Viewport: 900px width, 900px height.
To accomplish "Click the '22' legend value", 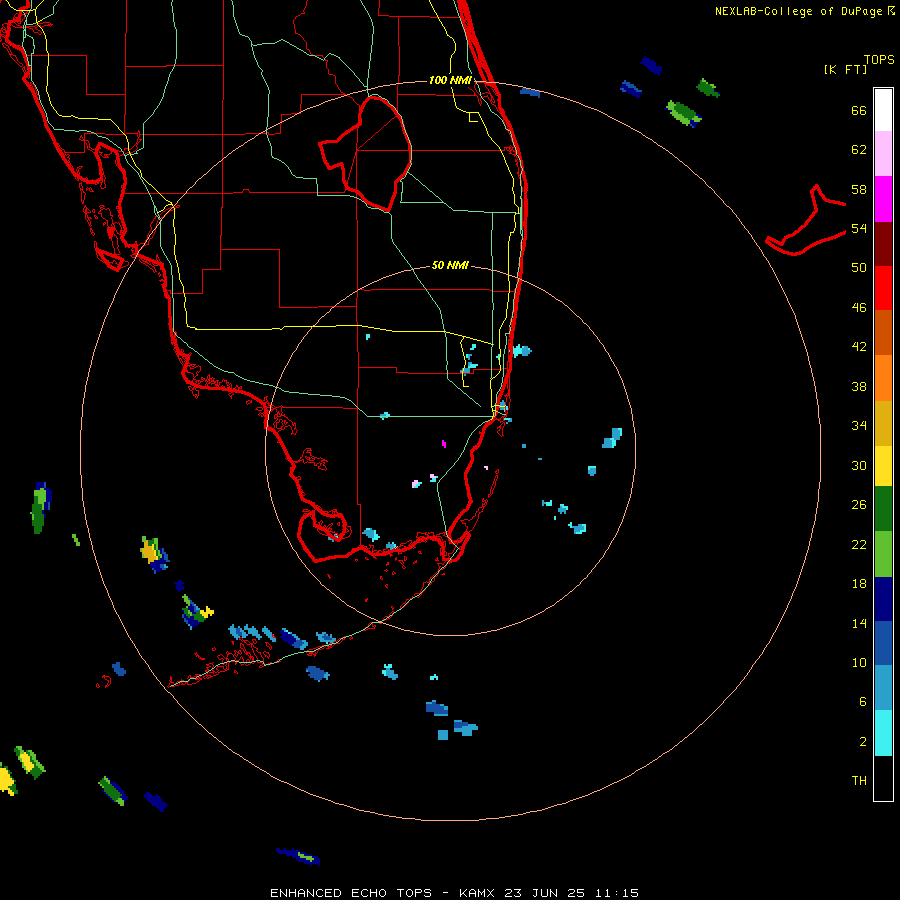I will pos(859,544).
